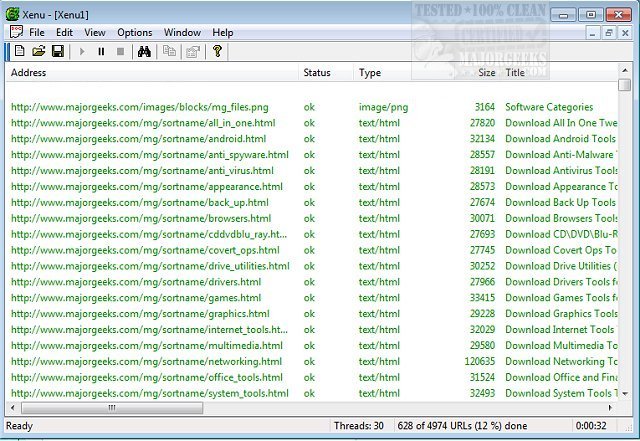The height and width of the screenshot is (441, 640).
Task: Click the size value 120635
Action: (480, 361)
